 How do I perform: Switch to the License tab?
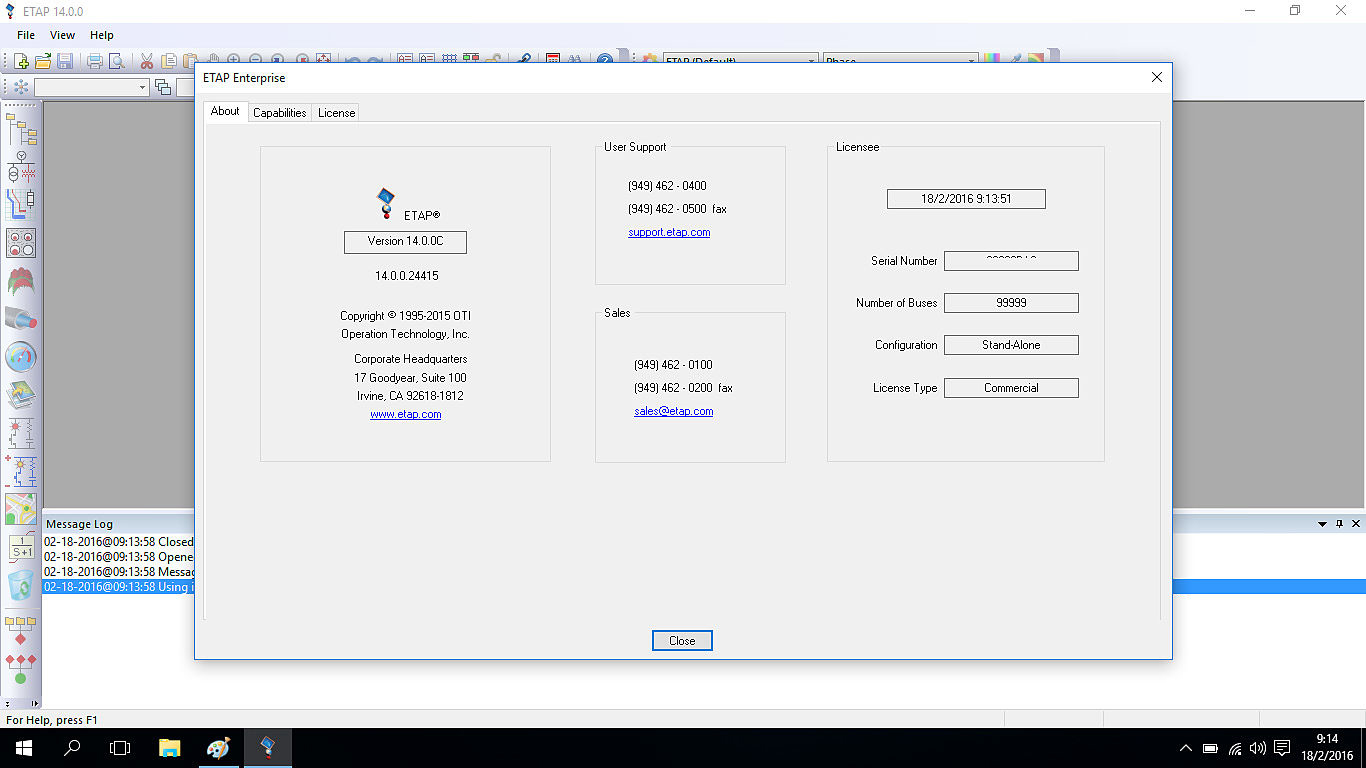[337, 113]
